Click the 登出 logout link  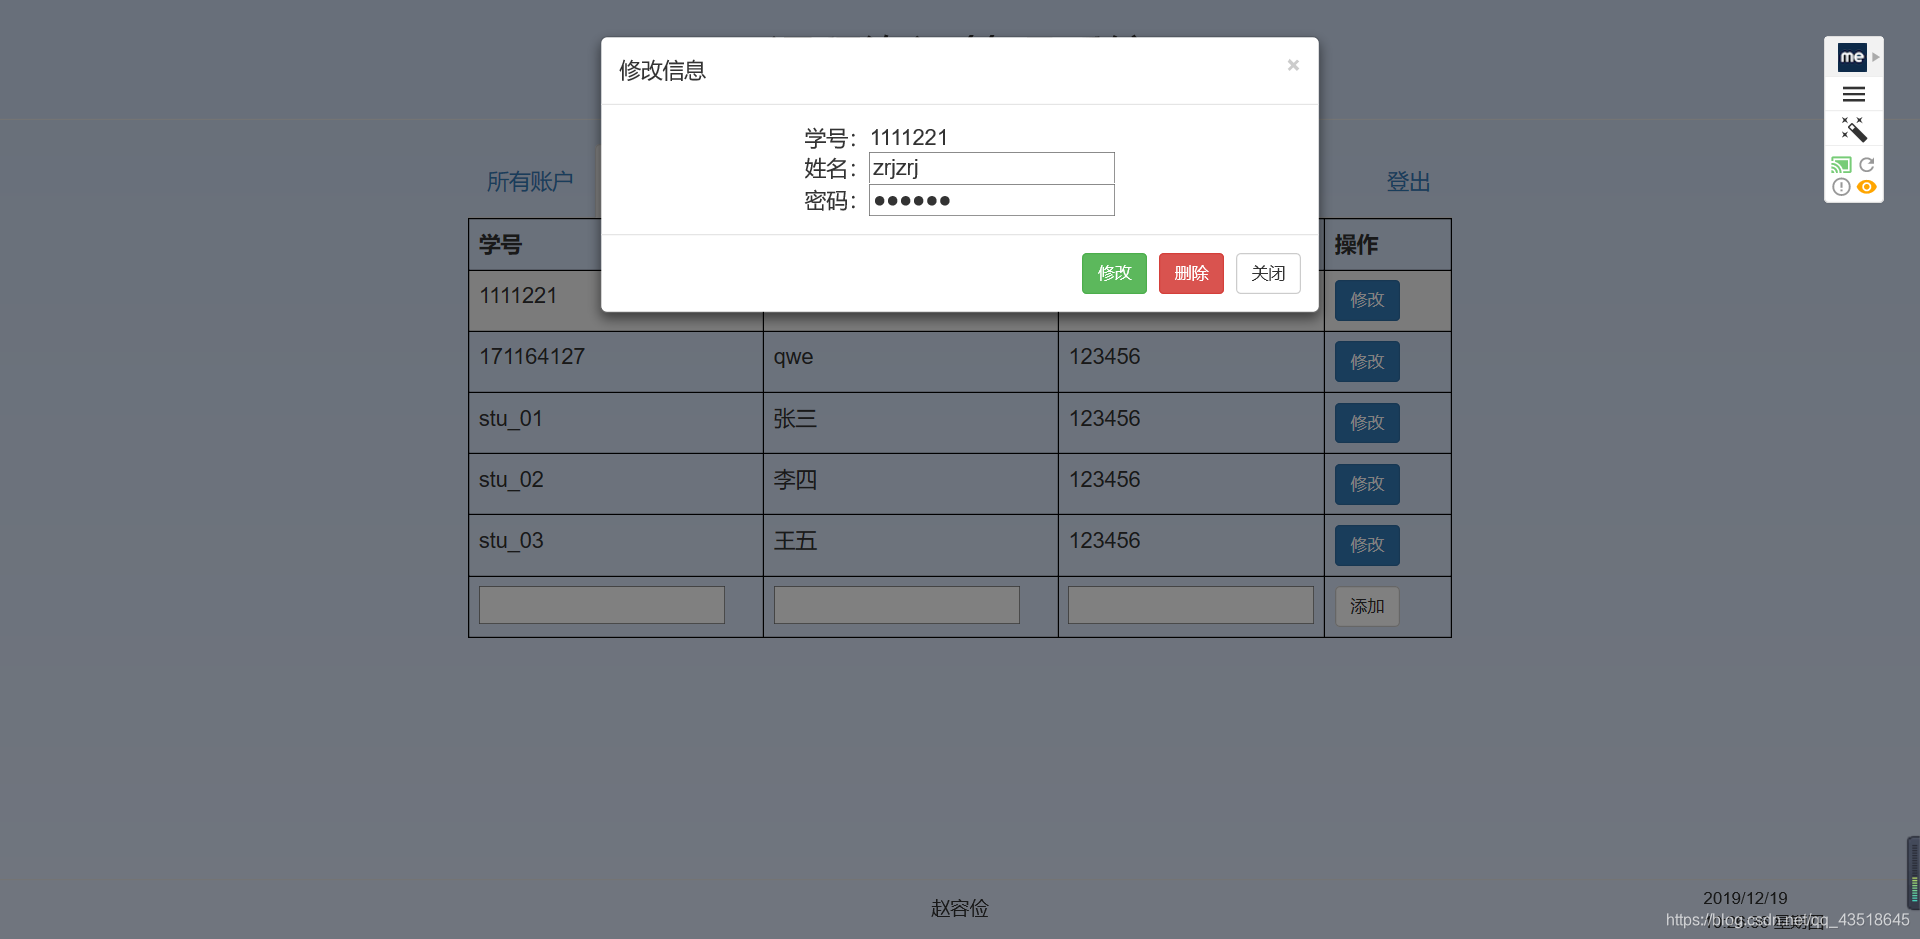(1408, 182)
